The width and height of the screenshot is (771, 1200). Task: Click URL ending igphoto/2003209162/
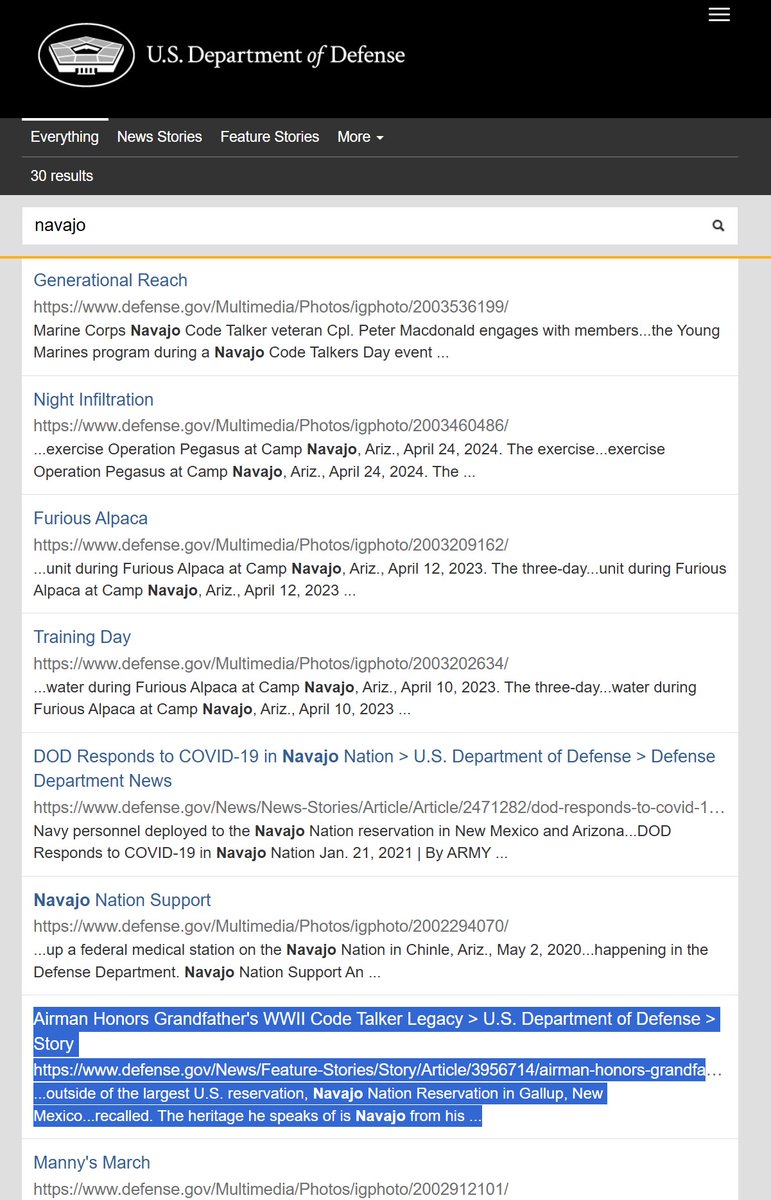click(271, 545)
